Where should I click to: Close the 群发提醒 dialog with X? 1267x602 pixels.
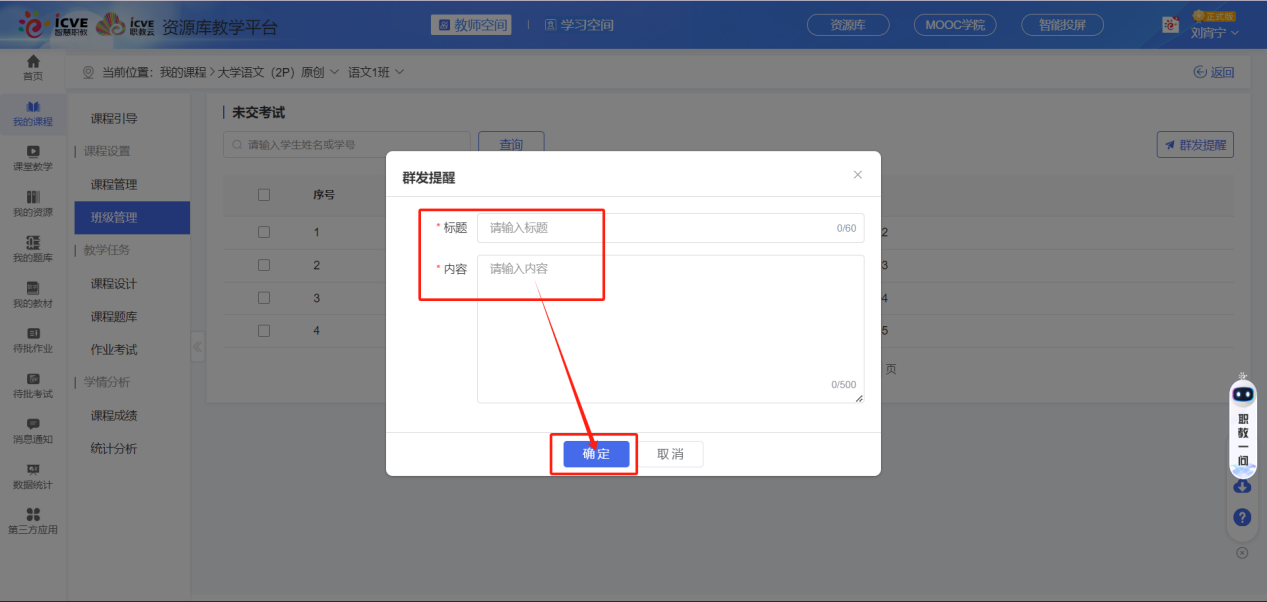857,175
